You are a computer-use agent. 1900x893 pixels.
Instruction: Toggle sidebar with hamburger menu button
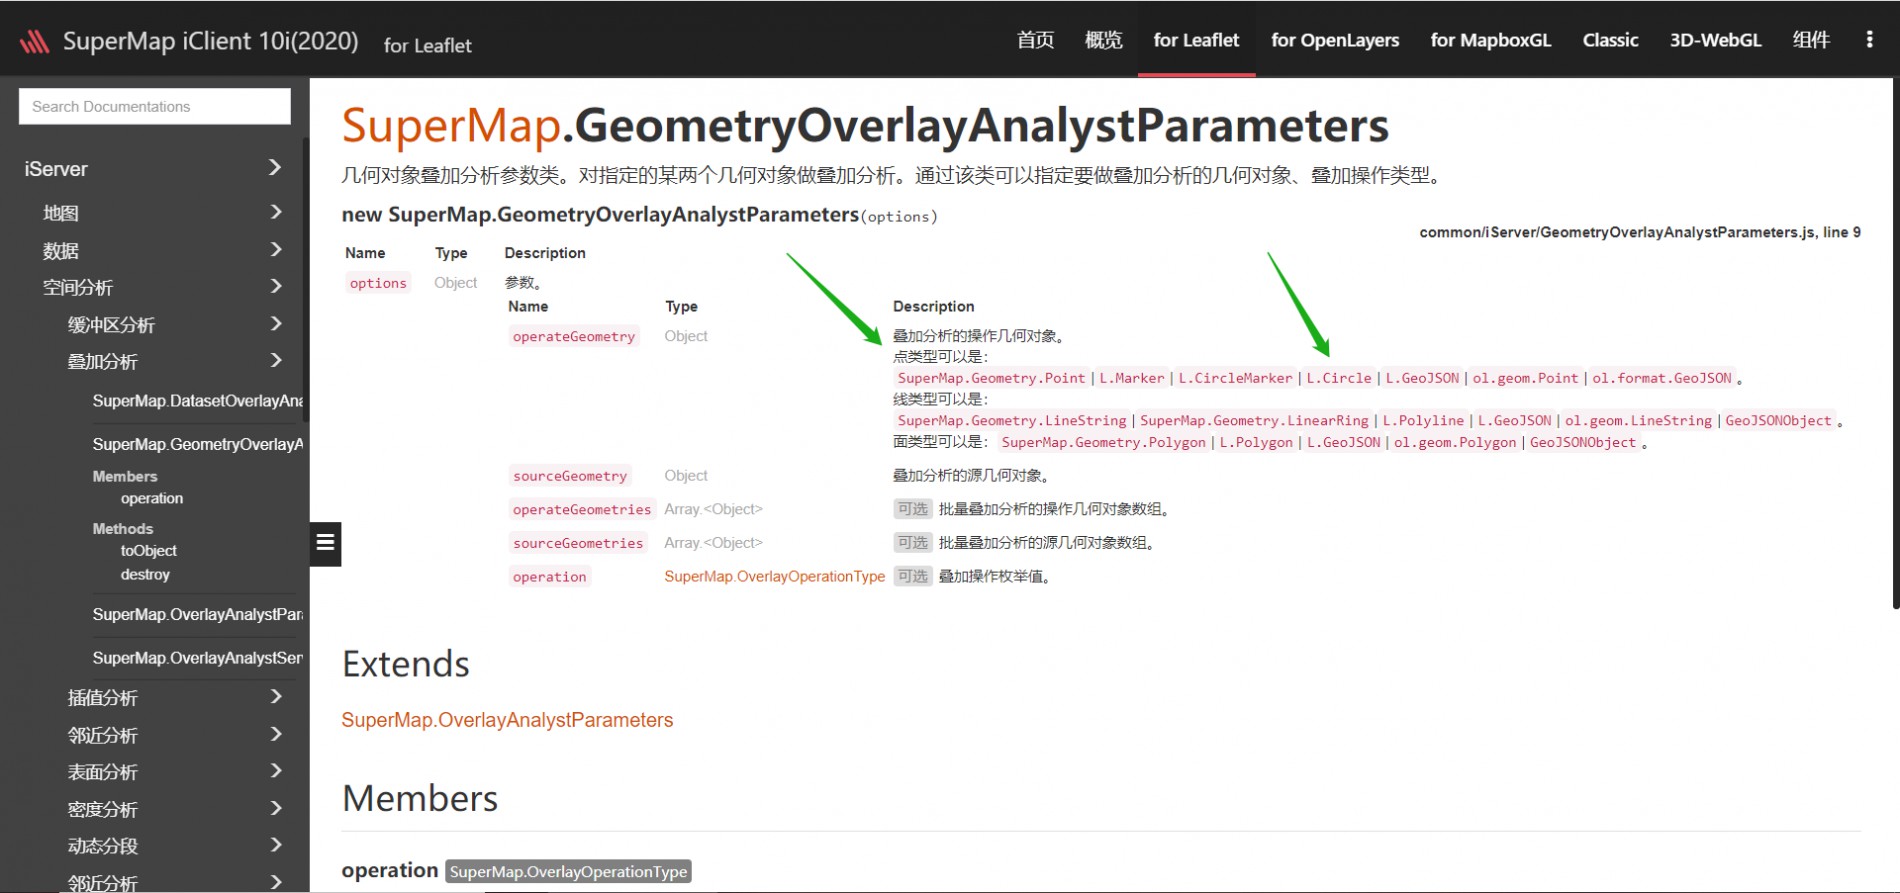325,543
